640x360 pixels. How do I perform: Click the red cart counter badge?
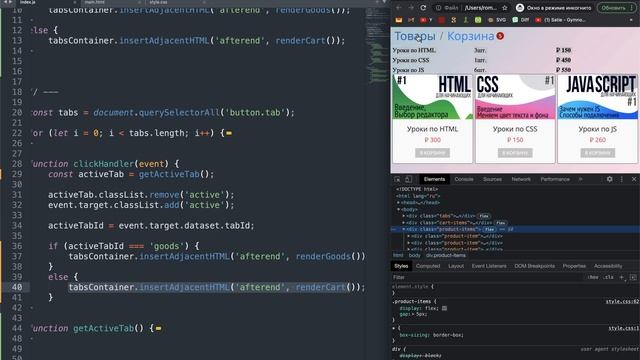click(500, 36)
